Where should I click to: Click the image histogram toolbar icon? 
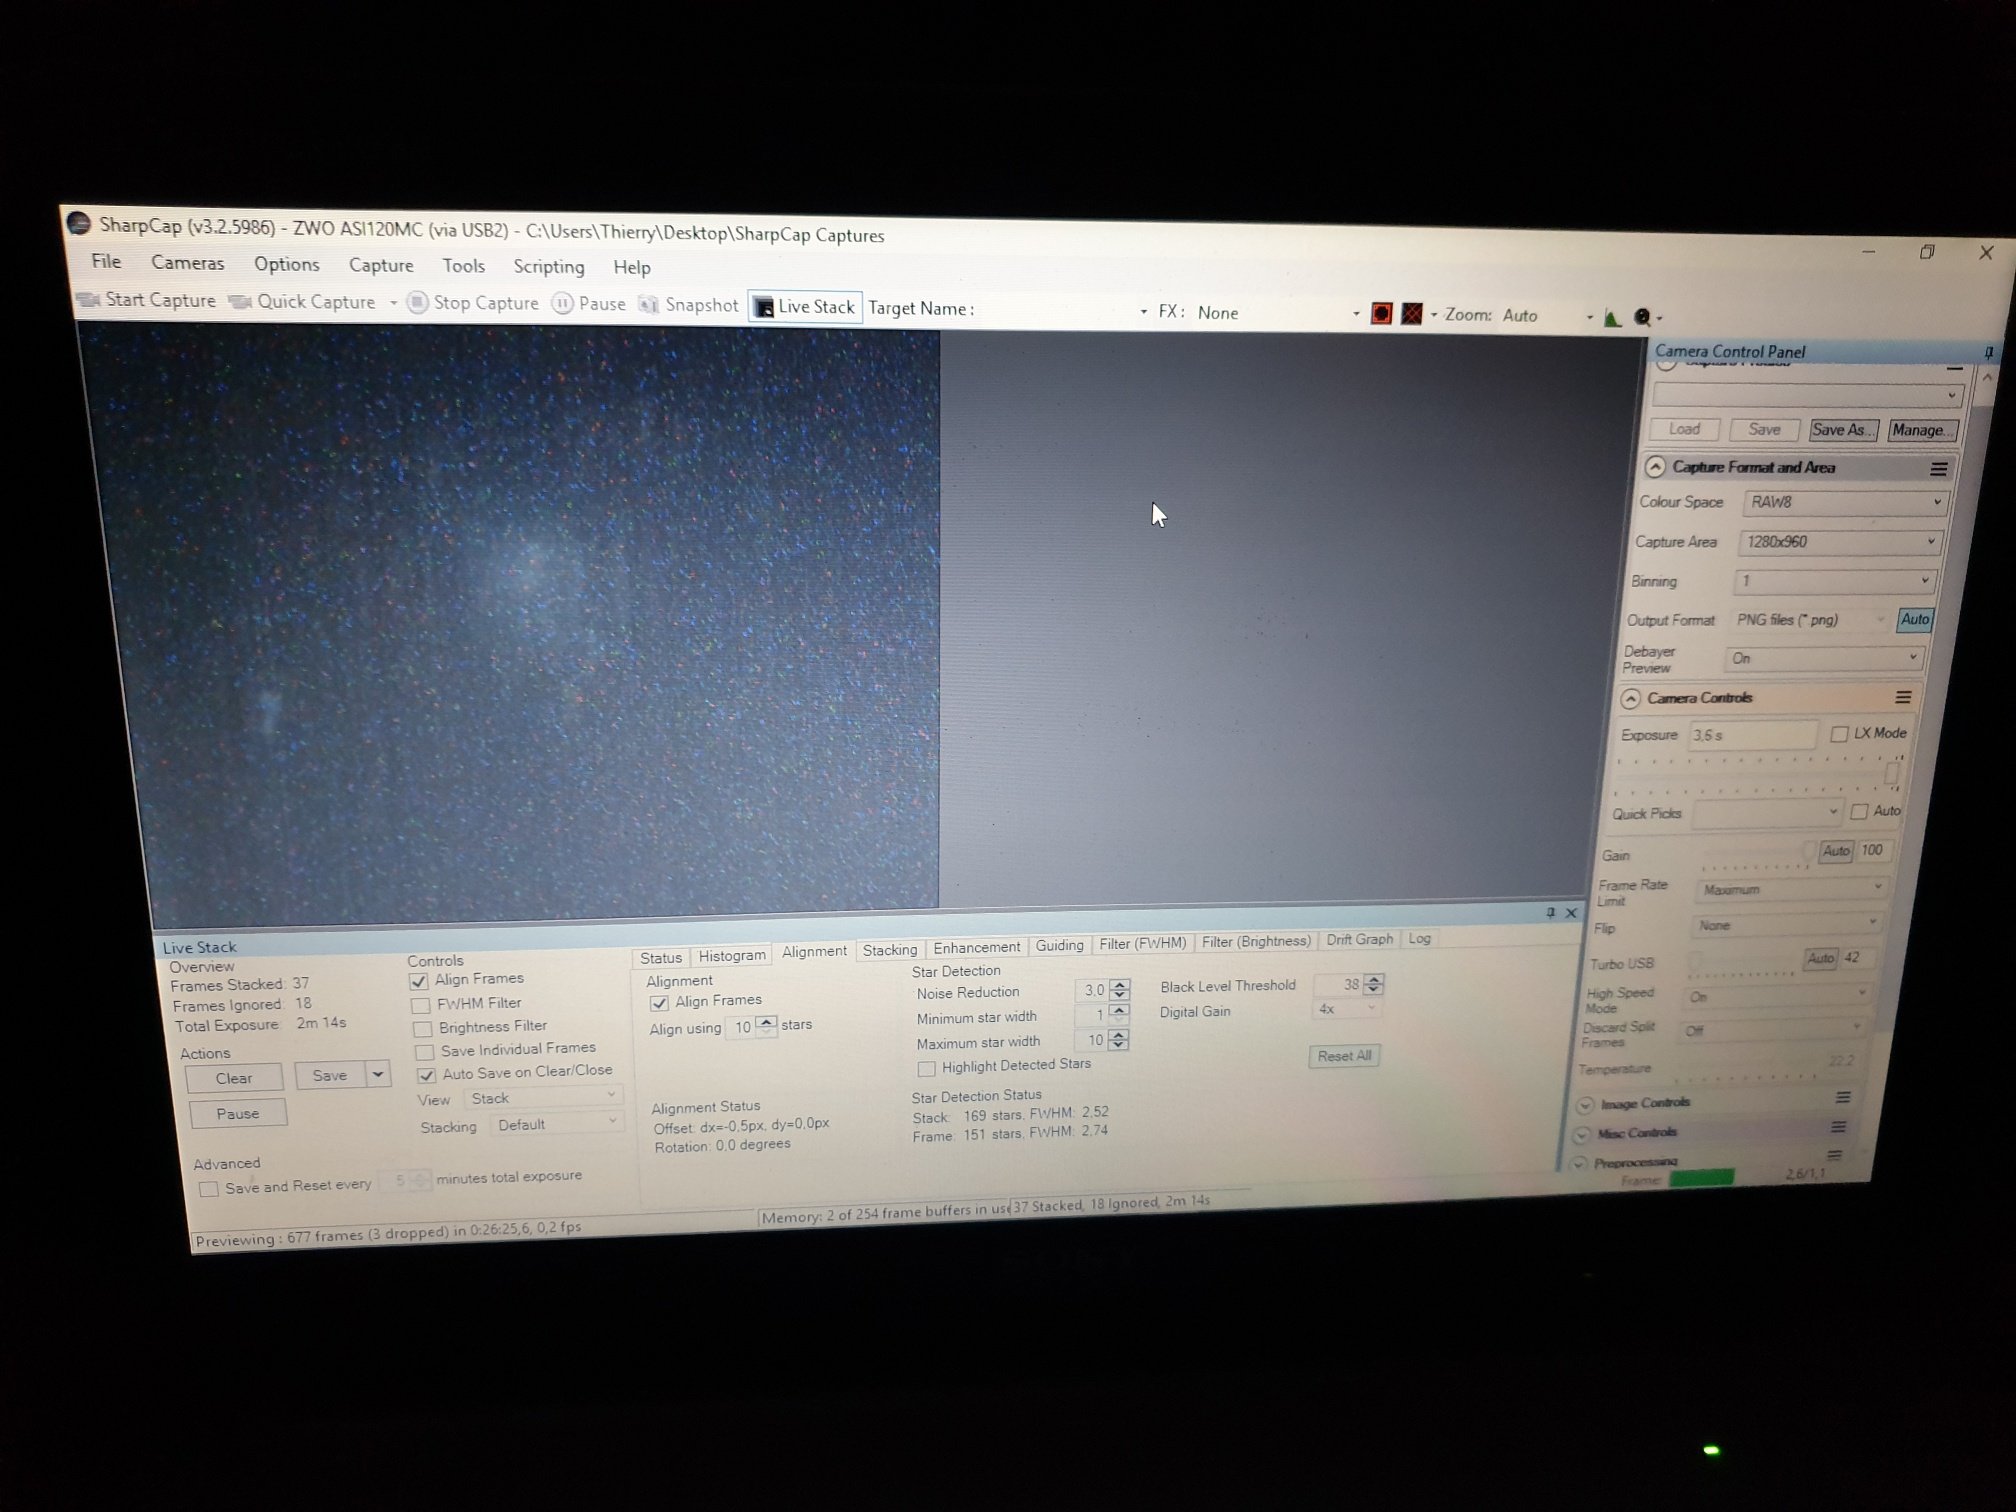coord(1612,318)
